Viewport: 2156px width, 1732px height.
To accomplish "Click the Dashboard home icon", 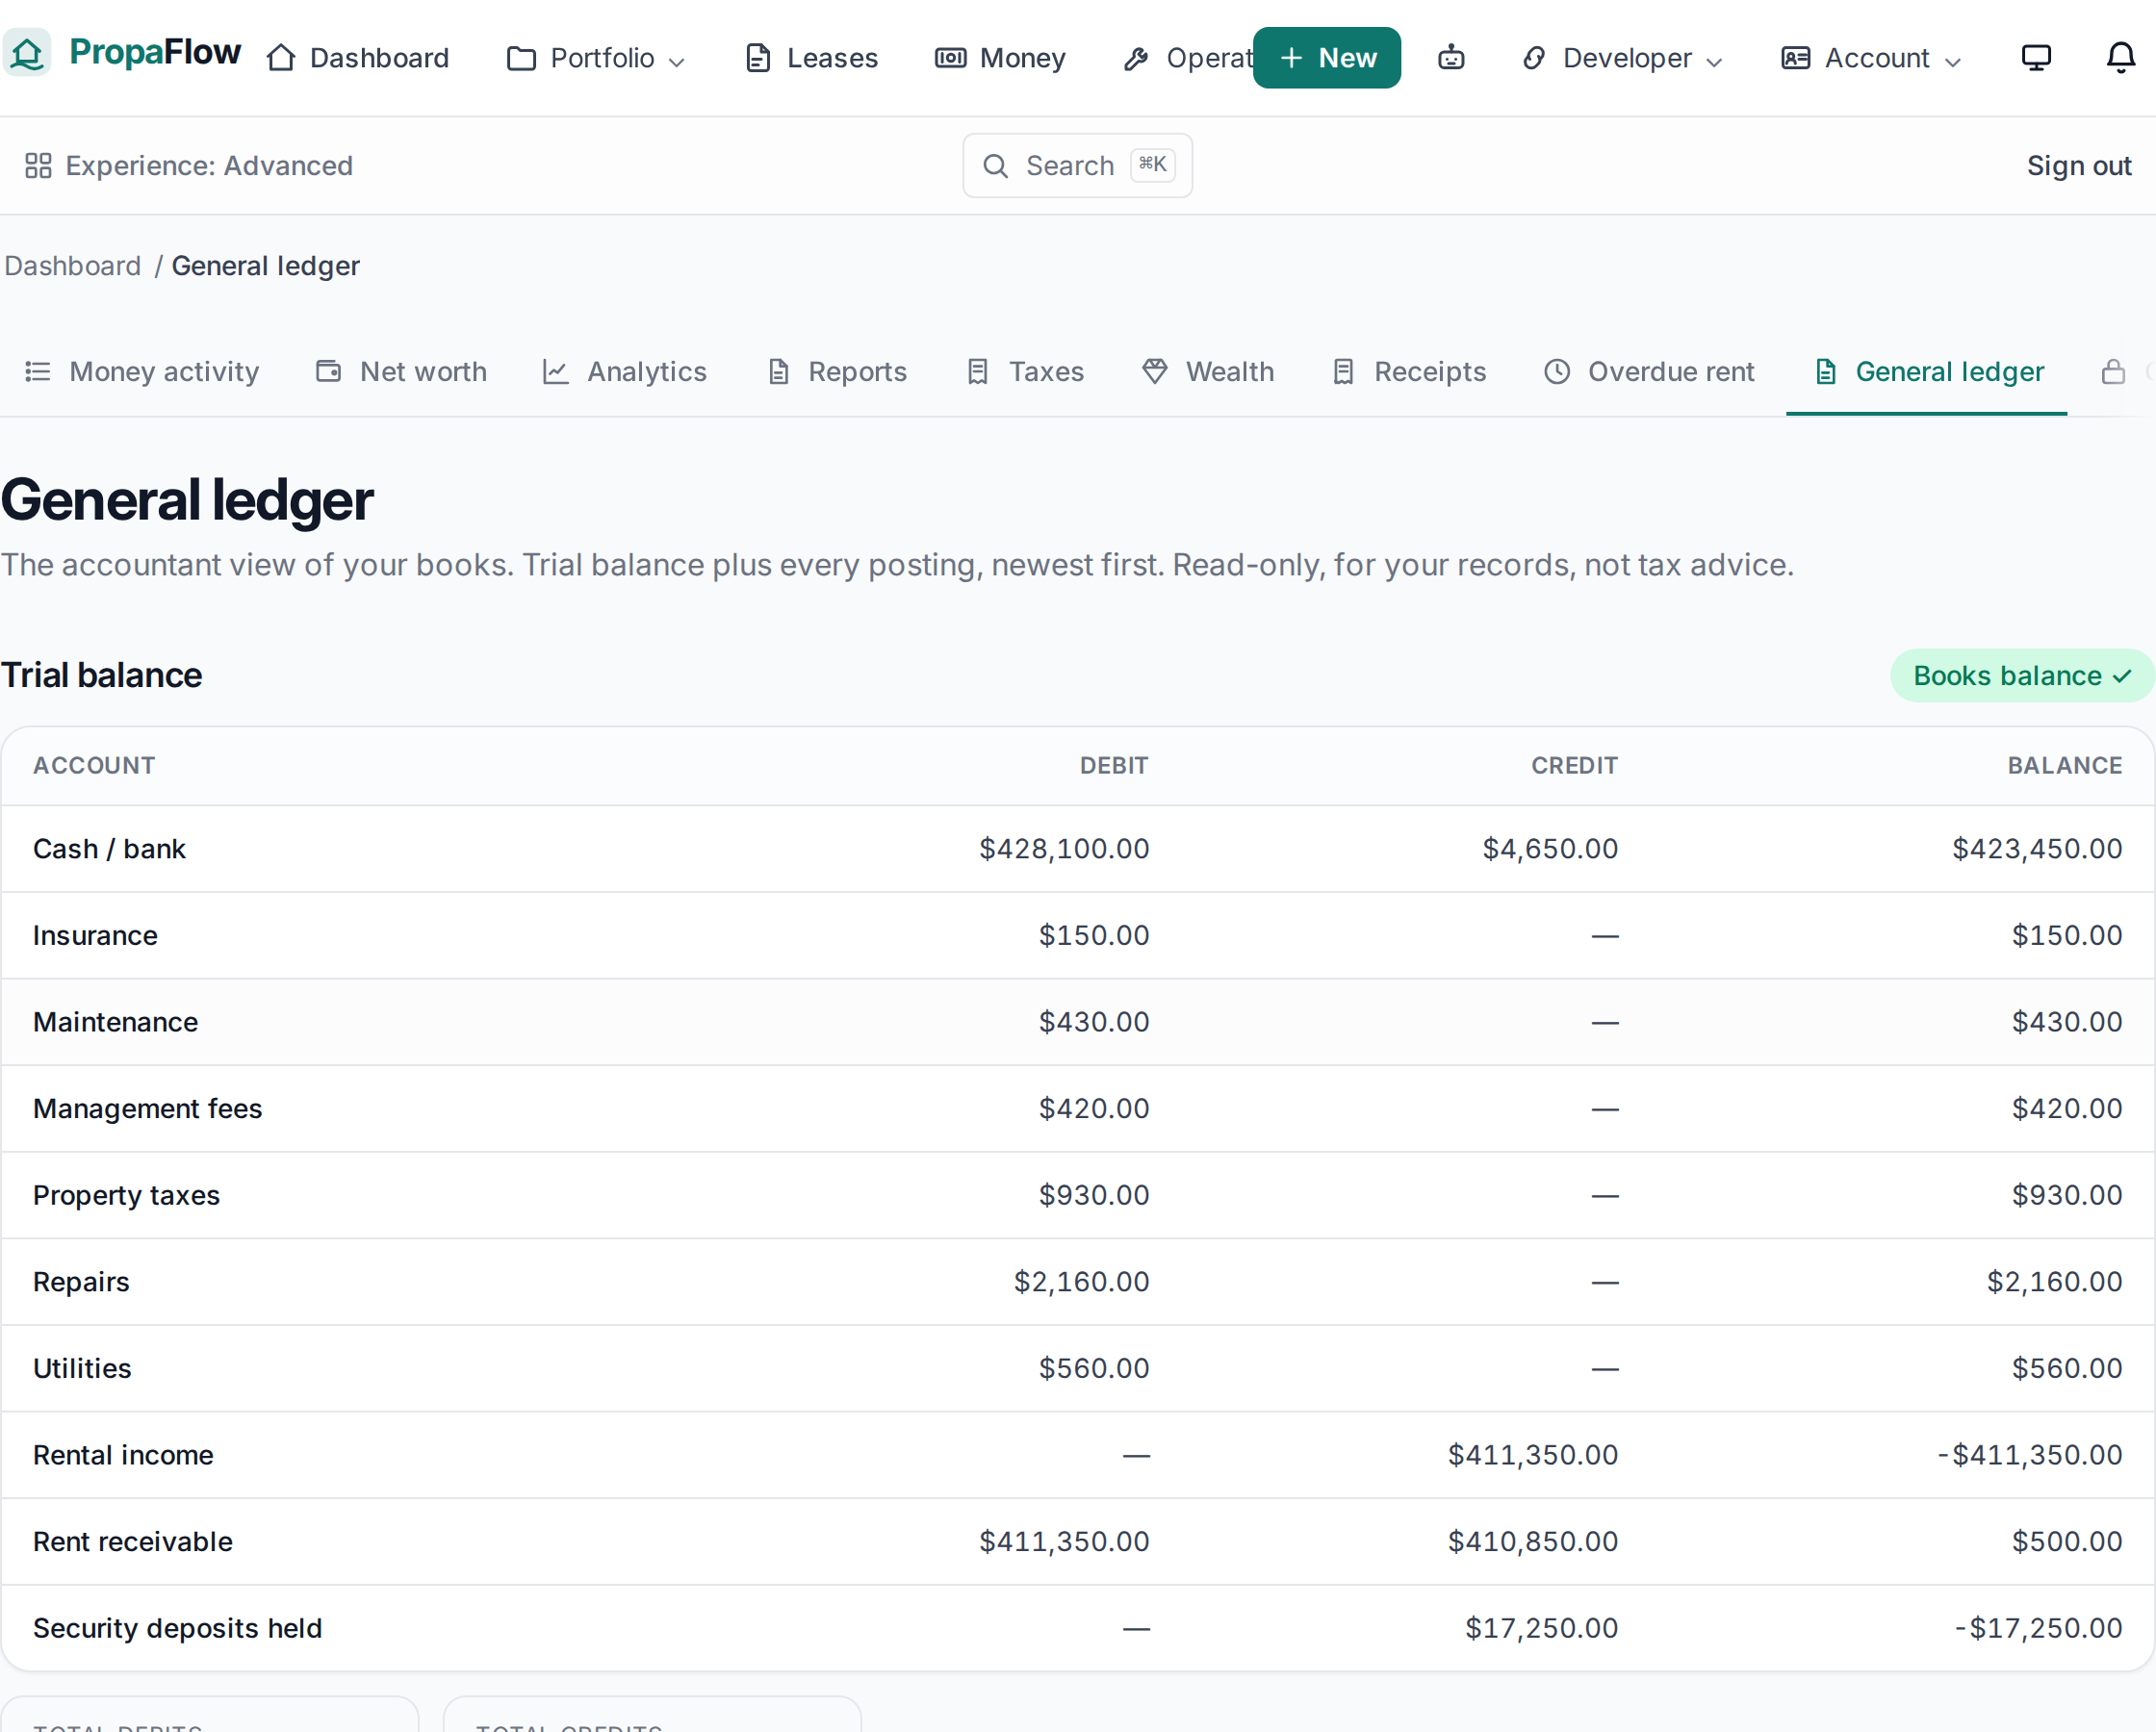I will tap(281, 58).
